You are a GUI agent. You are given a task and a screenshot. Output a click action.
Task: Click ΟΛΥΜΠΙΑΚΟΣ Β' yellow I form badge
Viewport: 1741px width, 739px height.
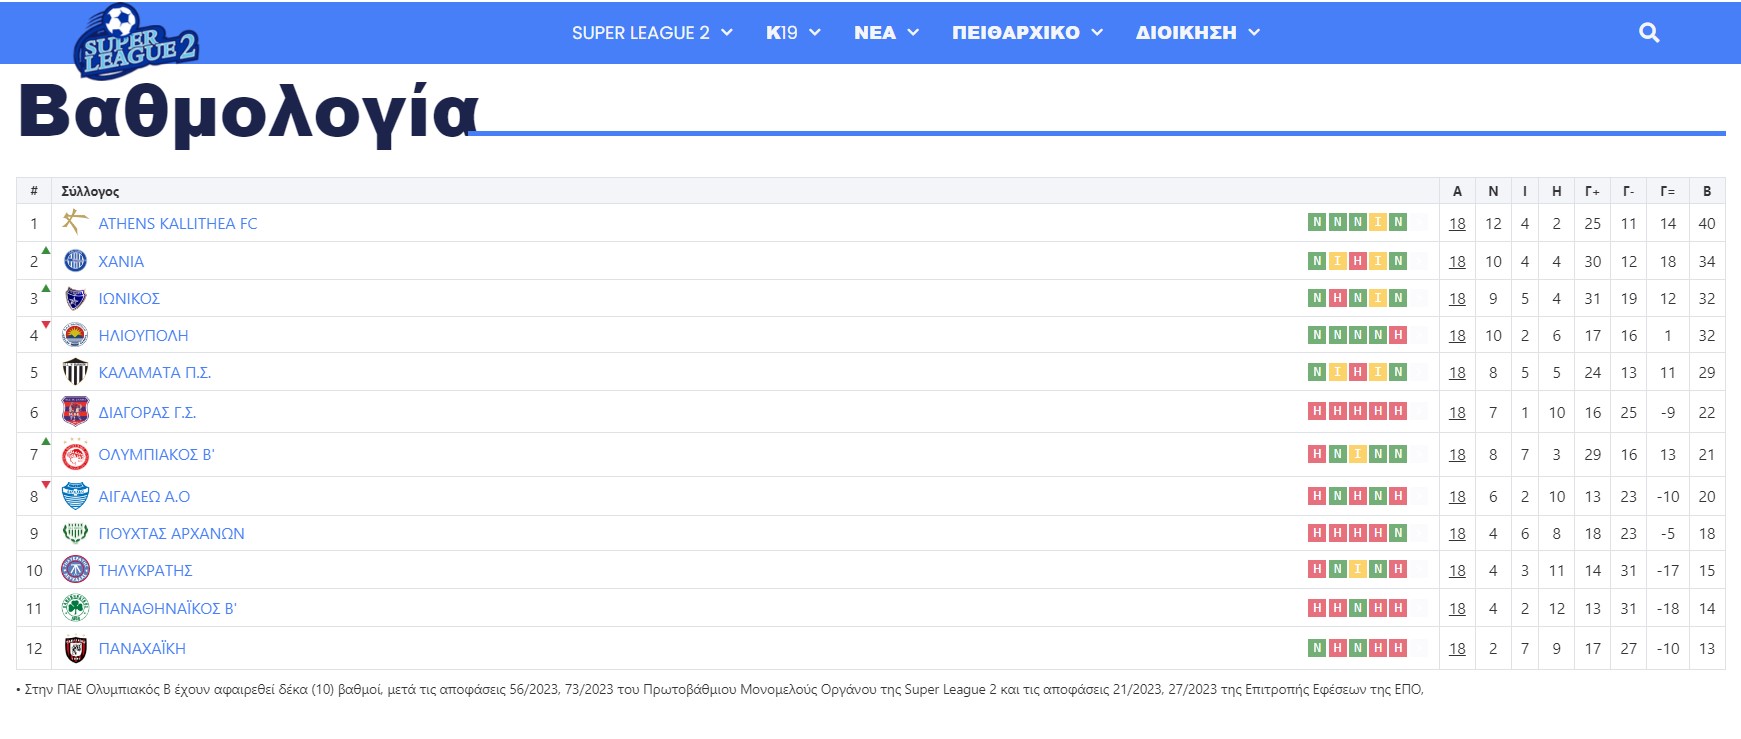[1358, 454]
